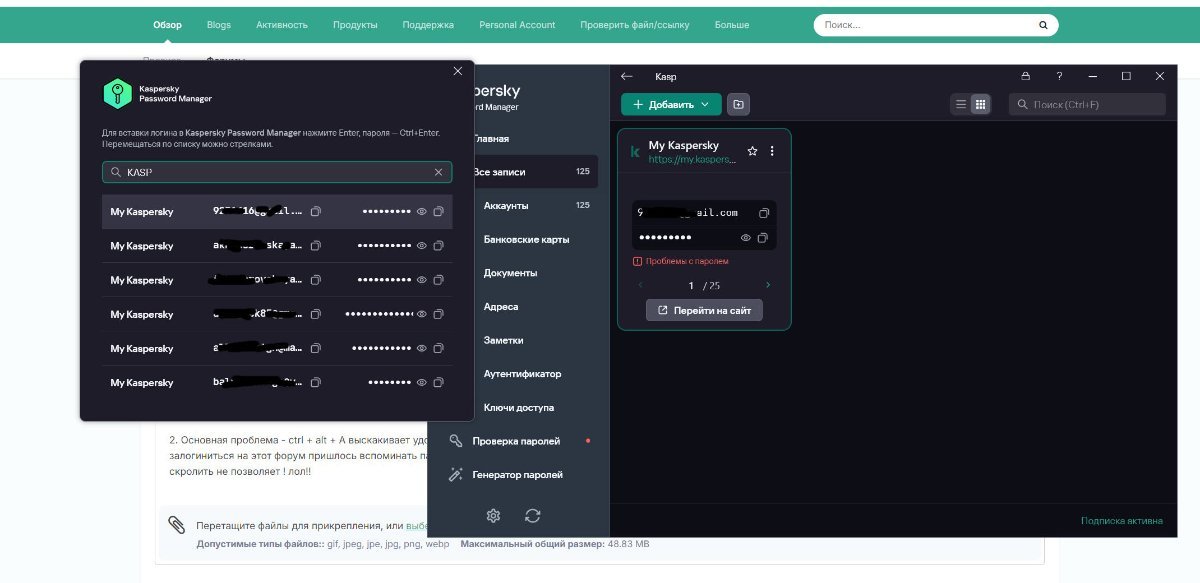
Task: Reveal the longest masked password in the popup
Action: pos(422,314)
